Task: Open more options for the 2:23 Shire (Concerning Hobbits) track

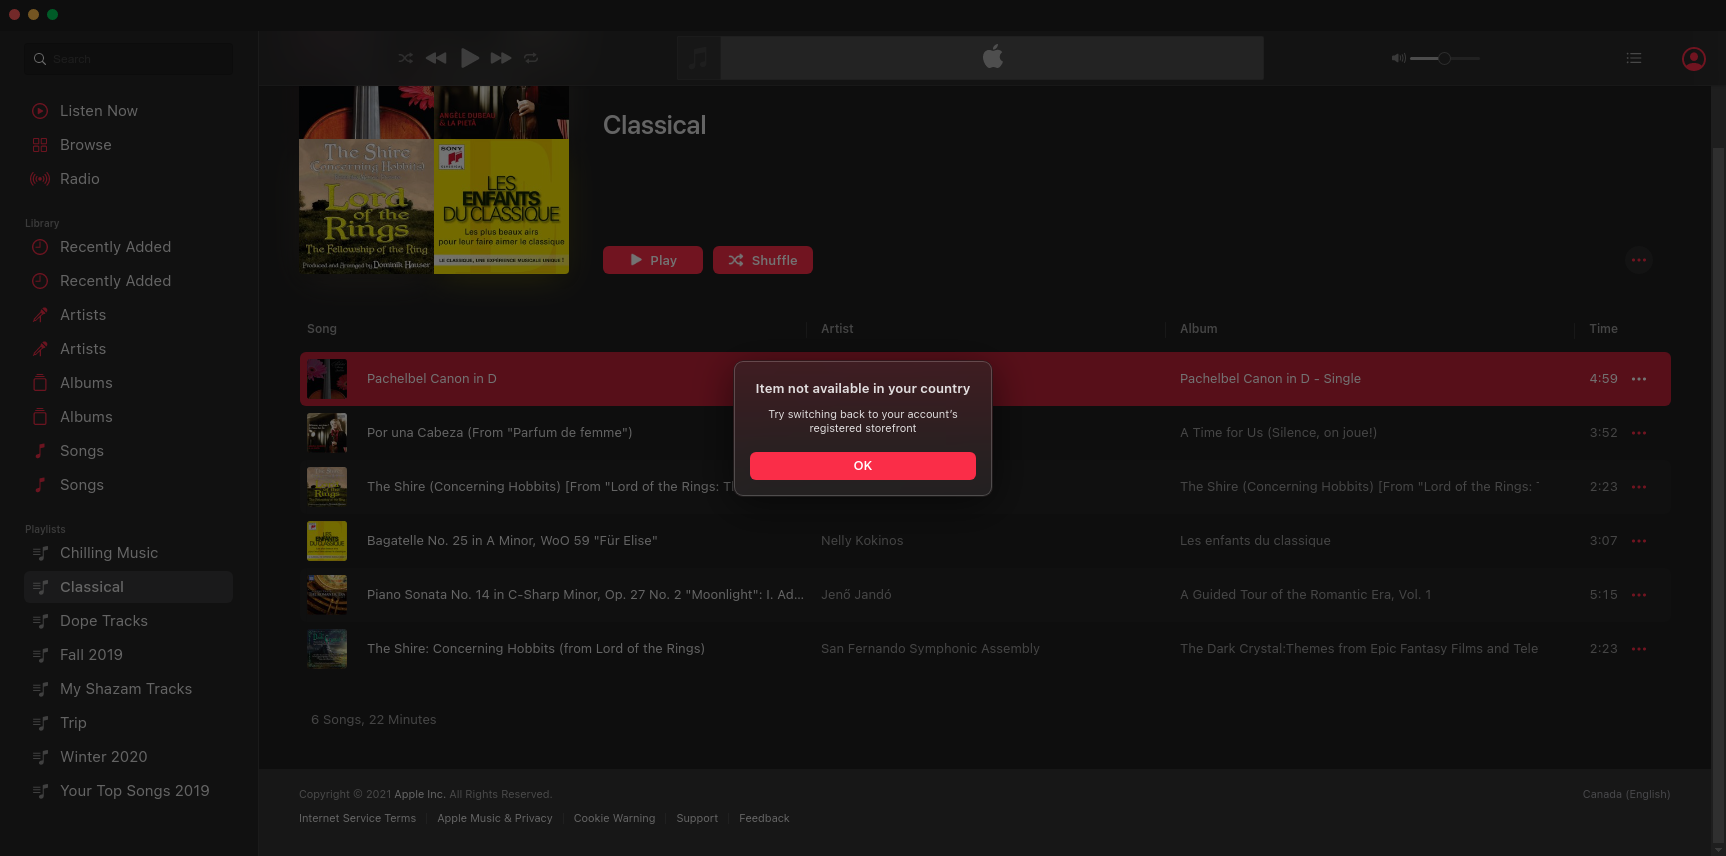Action: coord(1639,487)
